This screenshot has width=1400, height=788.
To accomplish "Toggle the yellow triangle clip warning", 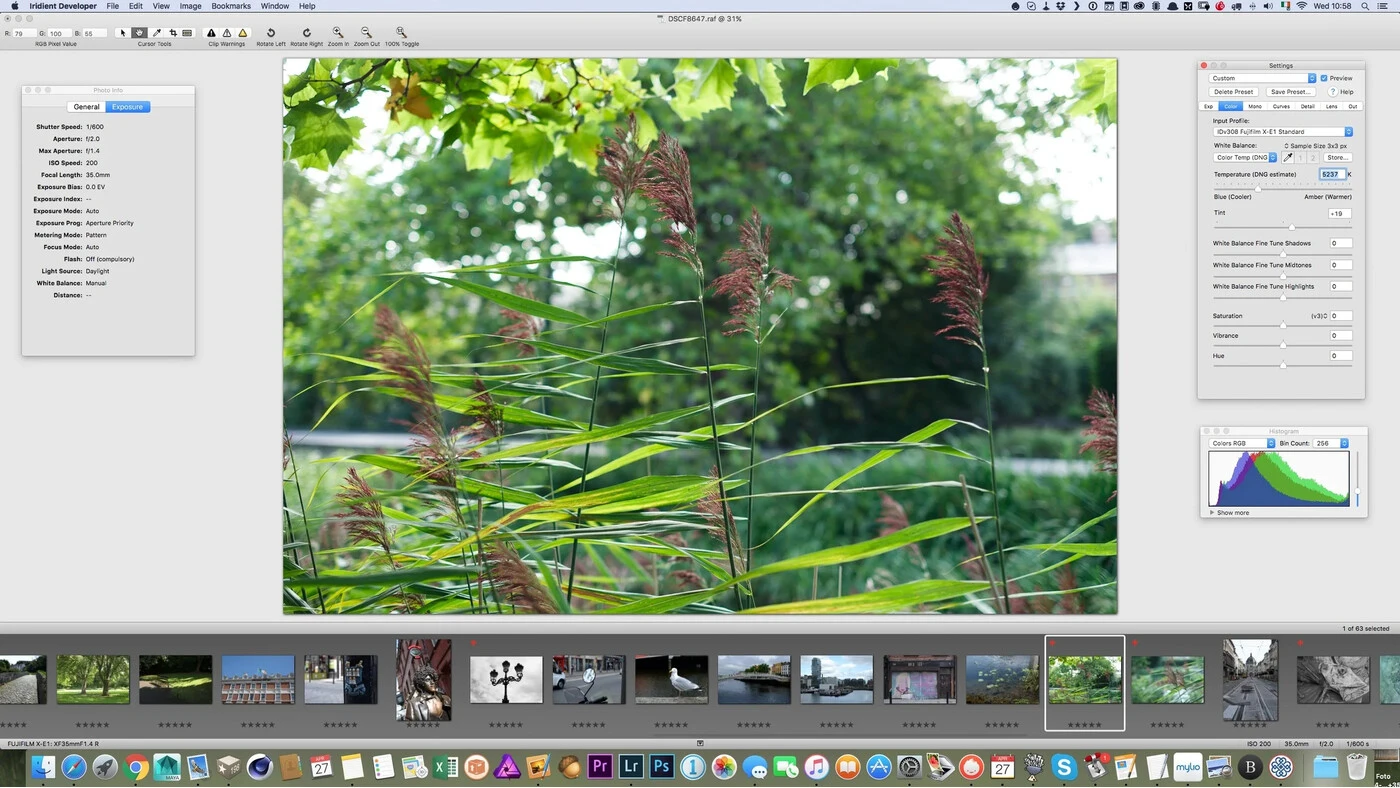I will 242,33.
